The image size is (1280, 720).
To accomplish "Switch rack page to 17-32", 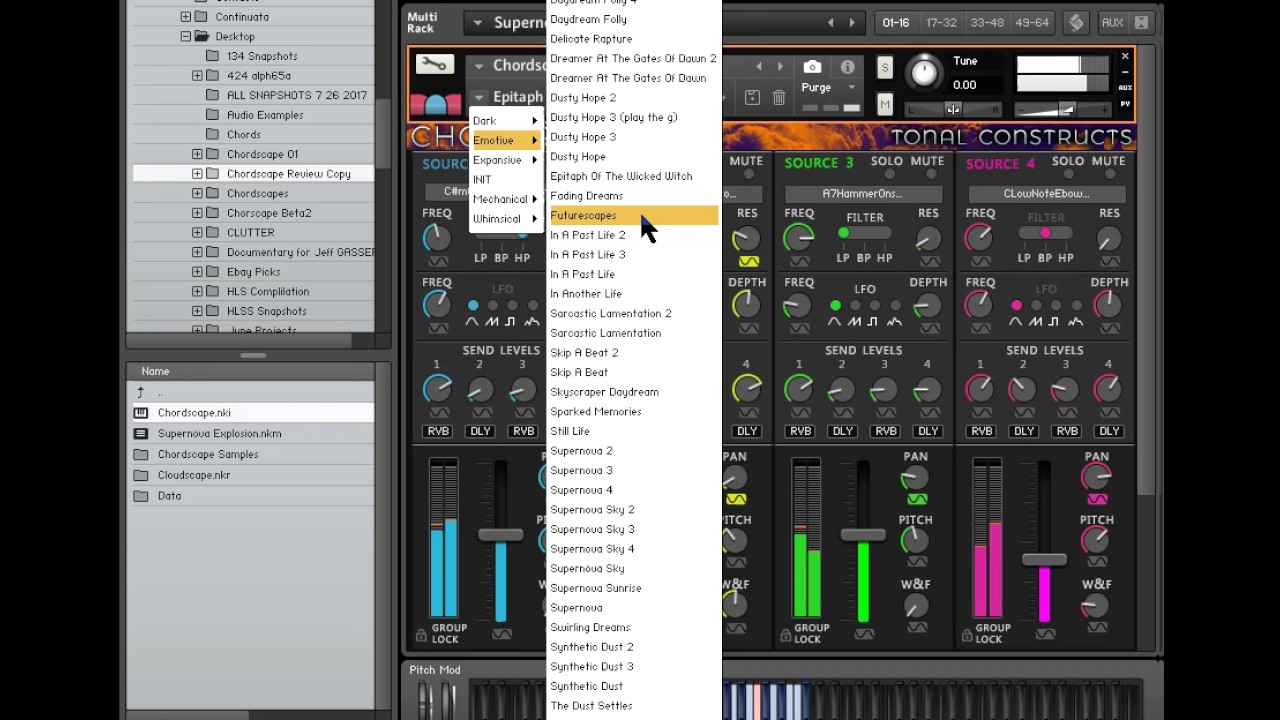I will click(941, 22).
